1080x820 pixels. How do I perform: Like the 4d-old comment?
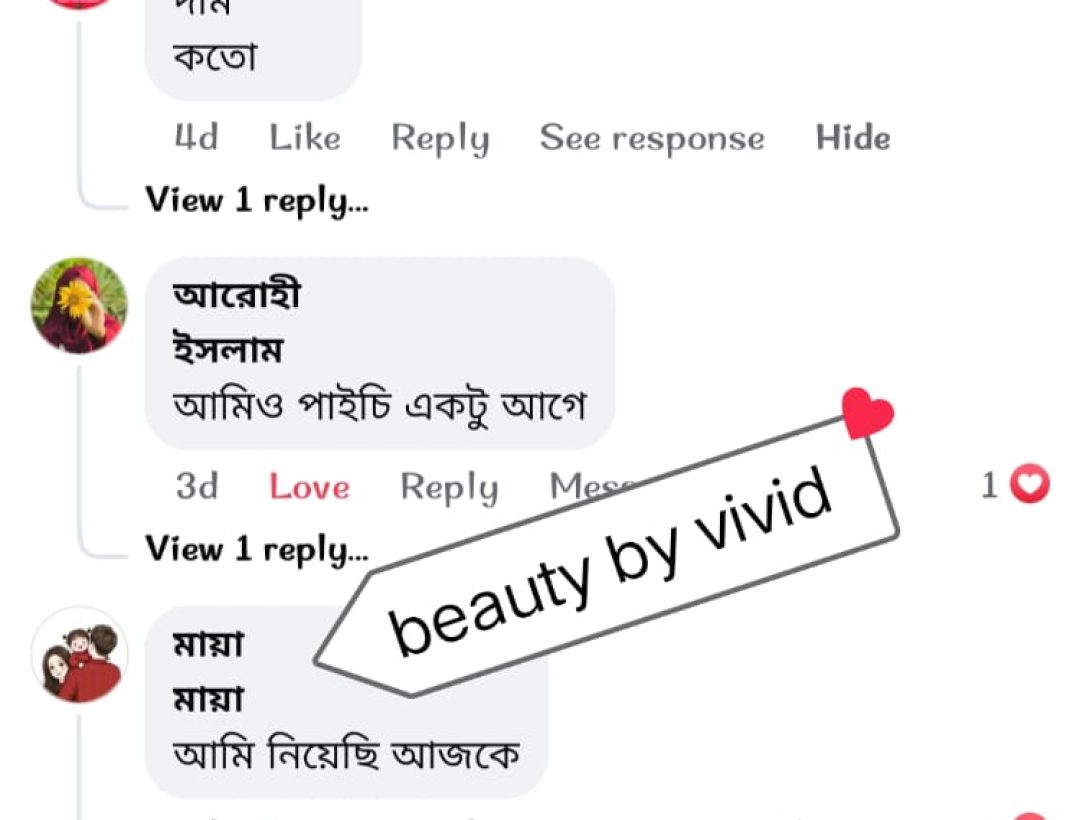[304, 137]
